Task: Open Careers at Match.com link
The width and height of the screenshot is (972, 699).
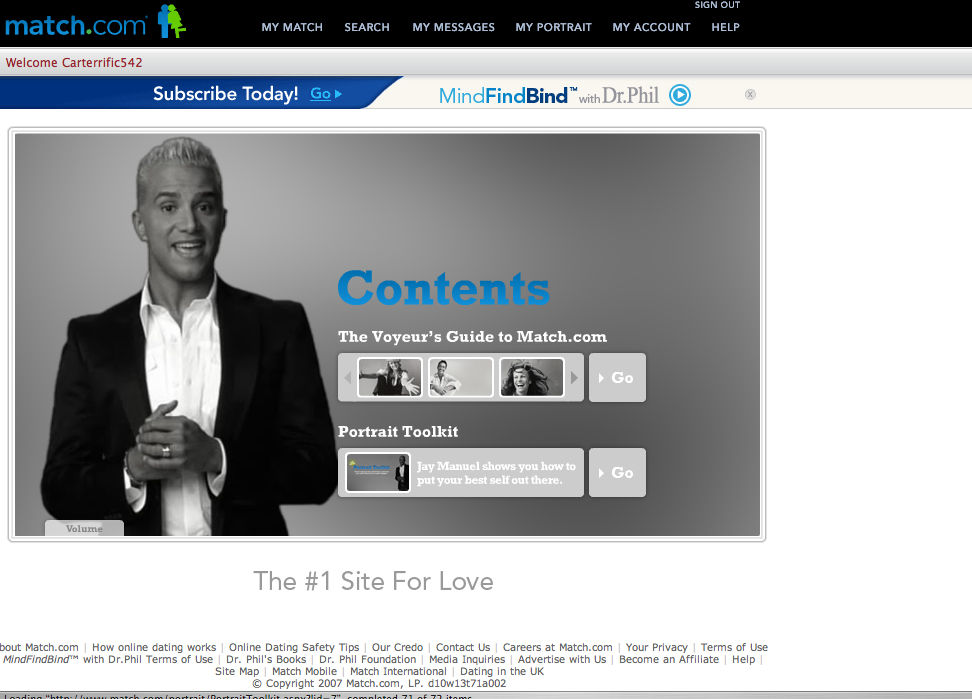Action: tap(557, 647)
